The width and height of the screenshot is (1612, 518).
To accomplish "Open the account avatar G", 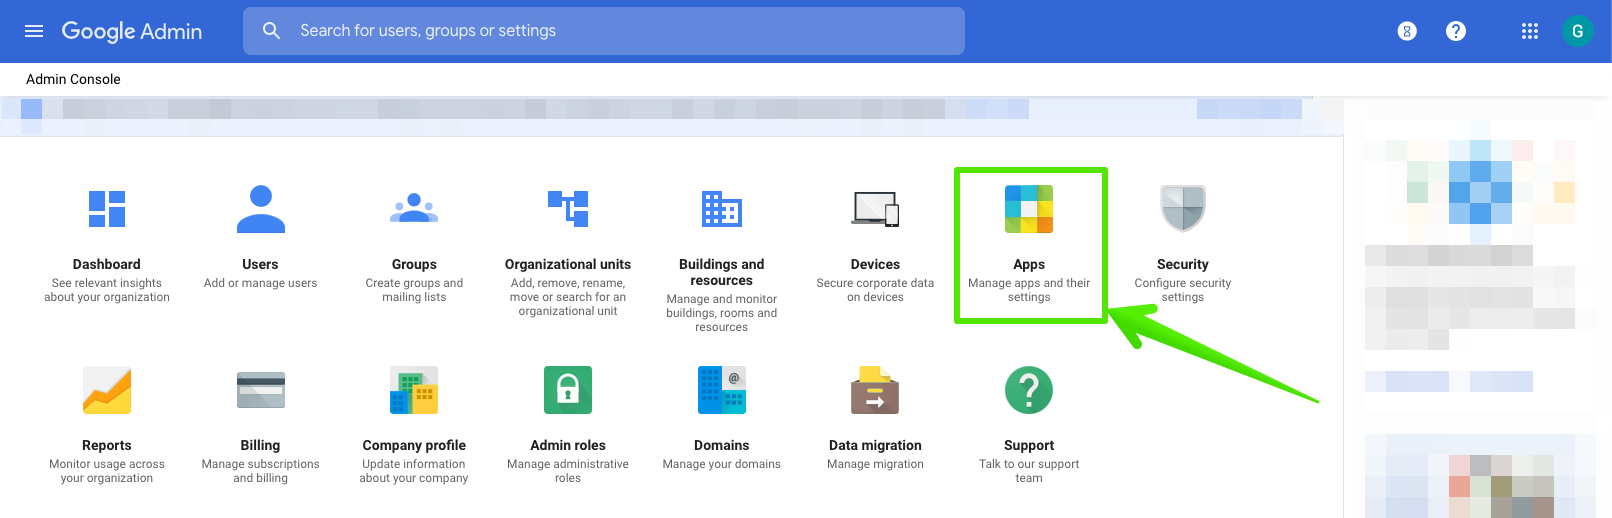I will coord(1578,31).
